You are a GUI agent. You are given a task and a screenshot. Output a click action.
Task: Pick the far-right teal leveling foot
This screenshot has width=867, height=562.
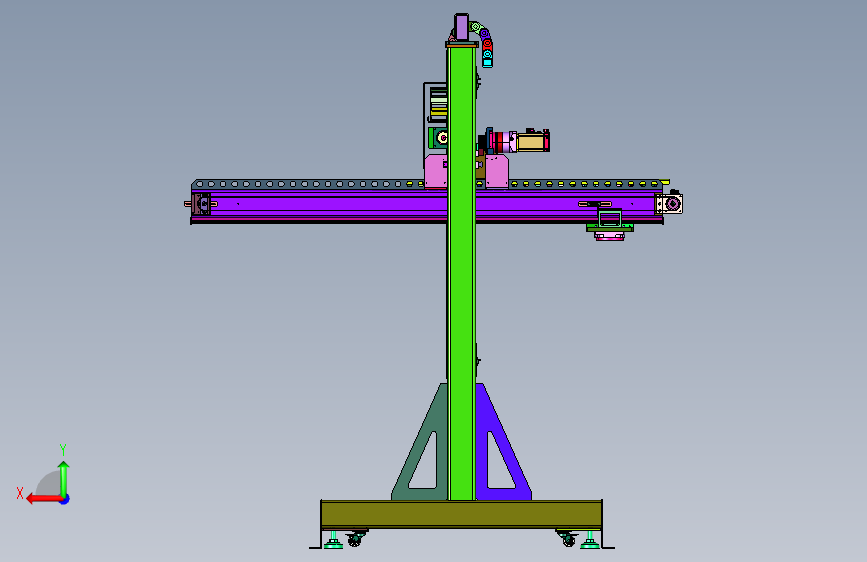pyautogui.click(x=589, y=540)
